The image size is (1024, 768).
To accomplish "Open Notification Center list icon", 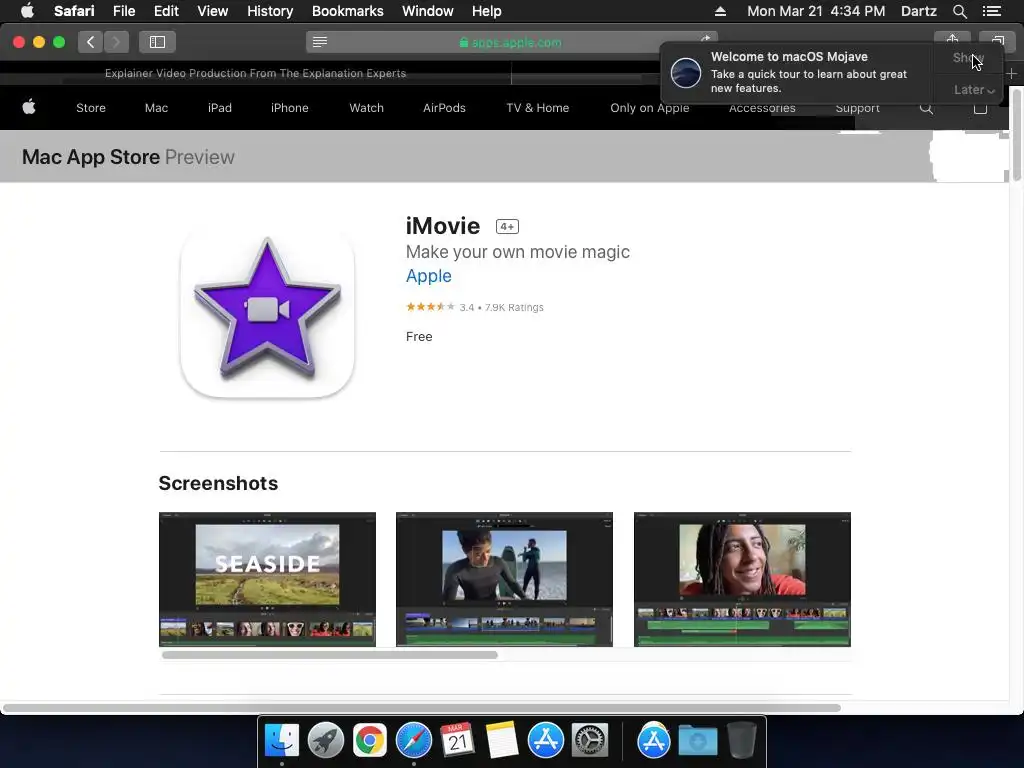I will tap(991, 11).
